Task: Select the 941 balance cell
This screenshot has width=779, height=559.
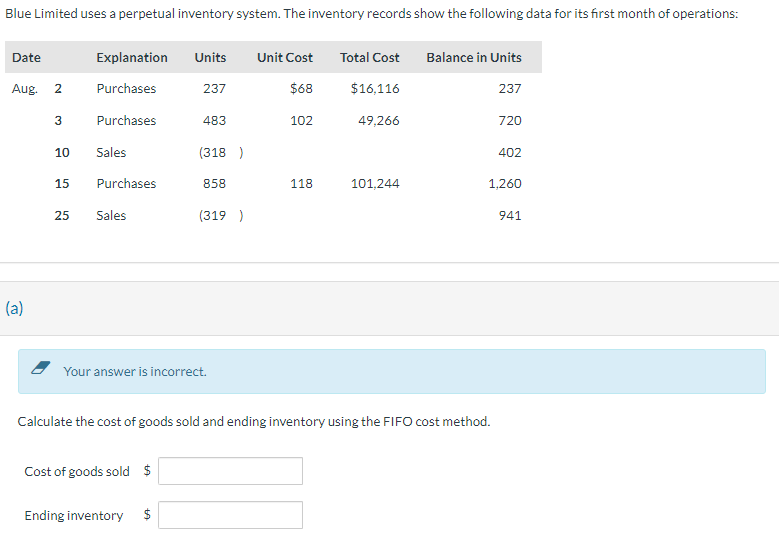Action: 510,215
